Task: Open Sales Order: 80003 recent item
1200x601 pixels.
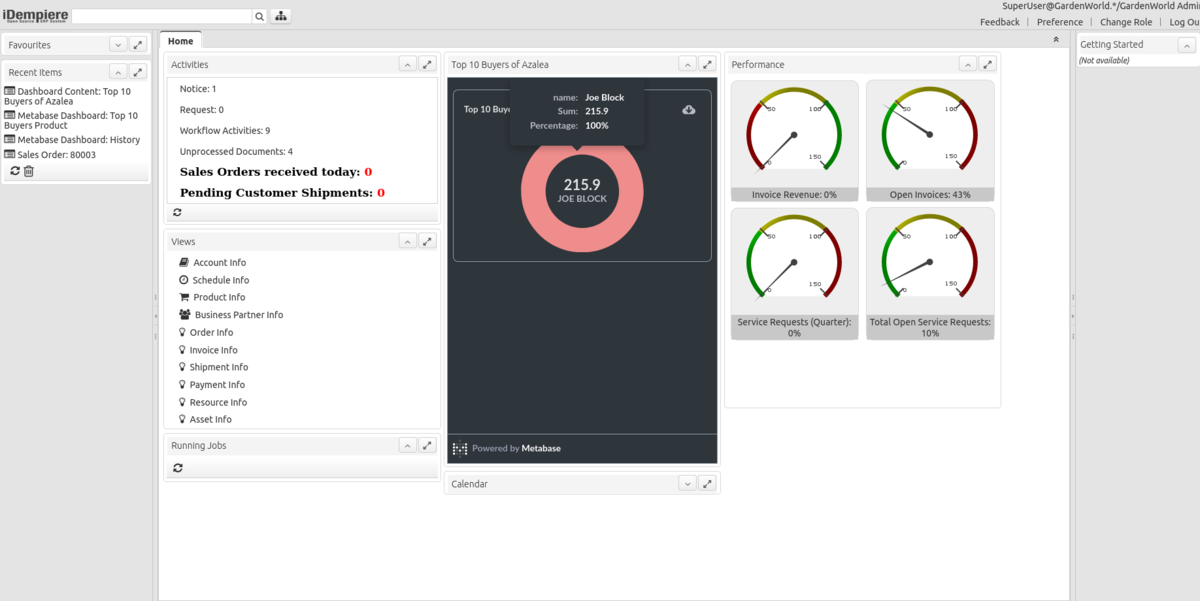Action: (x=56, y=155)
